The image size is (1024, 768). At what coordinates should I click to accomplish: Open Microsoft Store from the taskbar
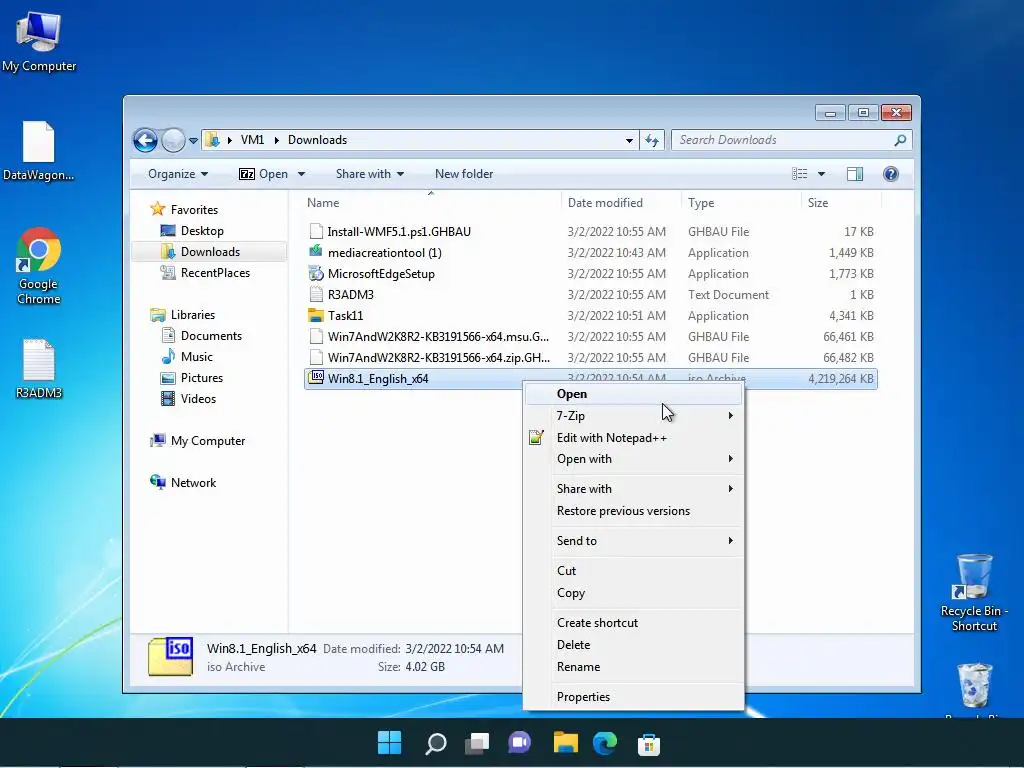tap(648, 744)
